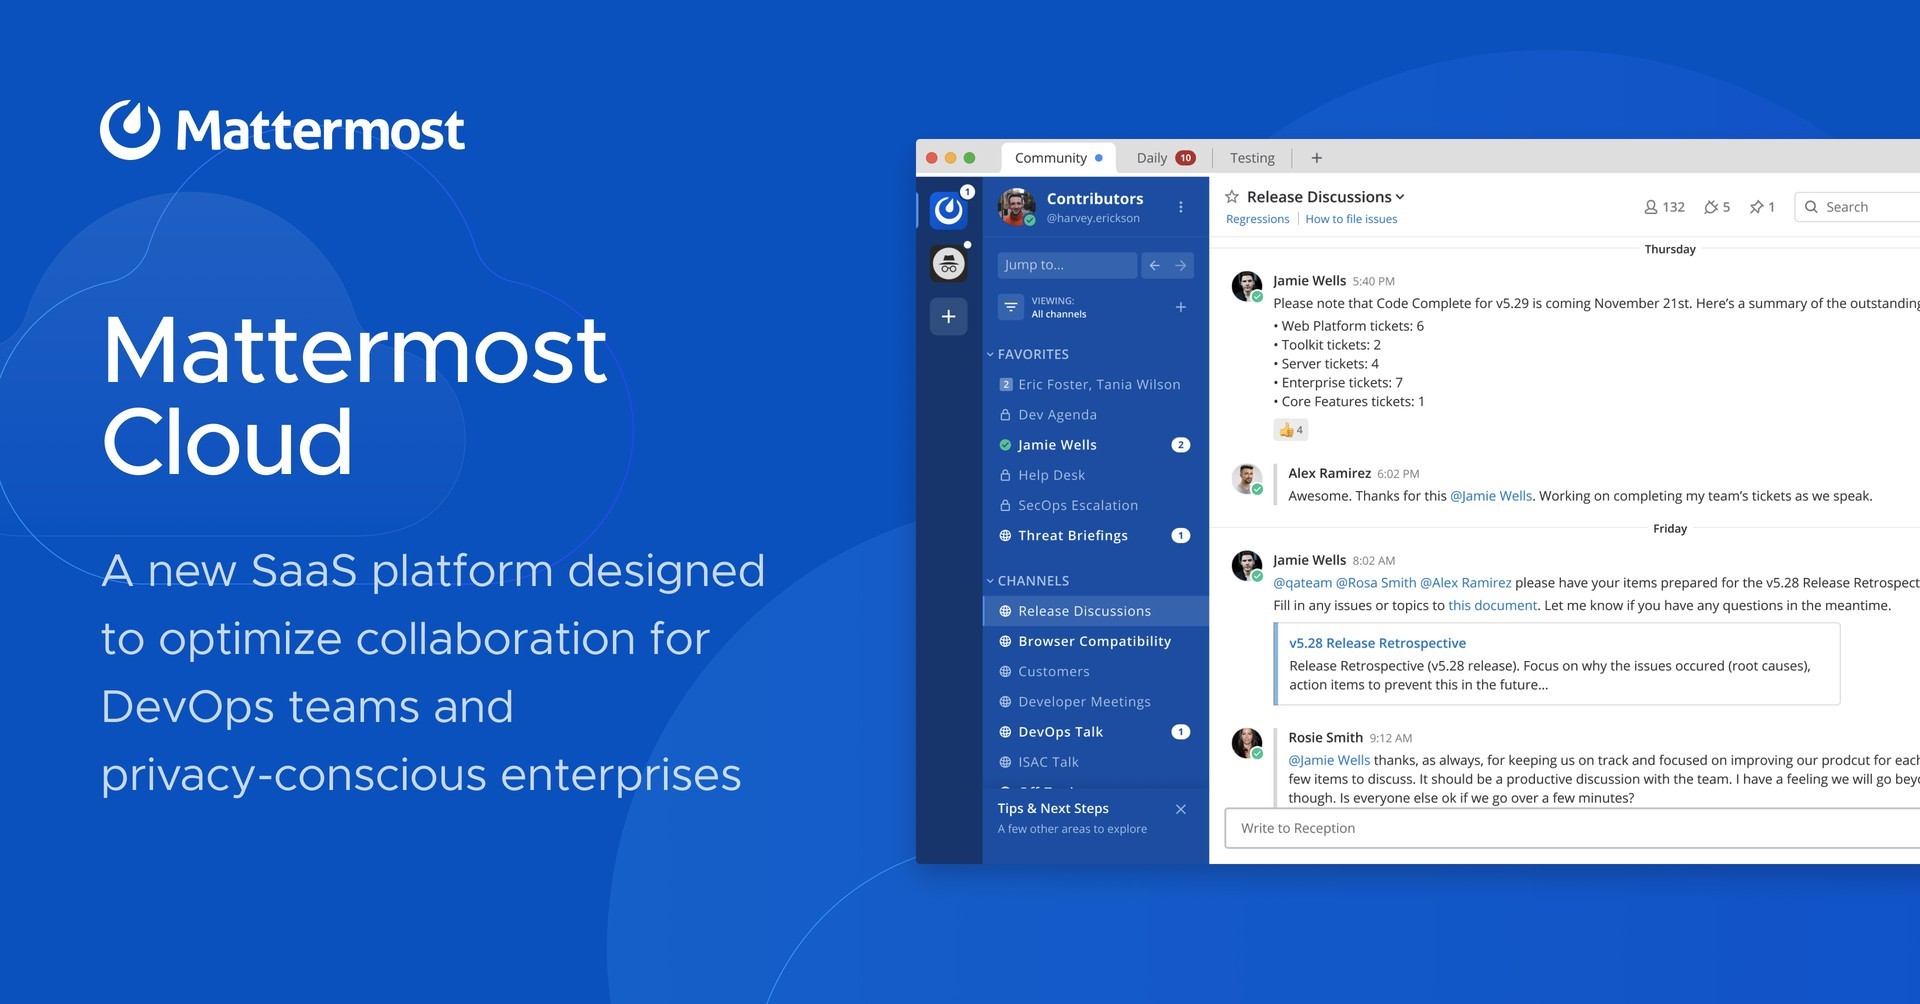
Task: Click Rosie Smith avatar
Action: [x=1246, y=743]
